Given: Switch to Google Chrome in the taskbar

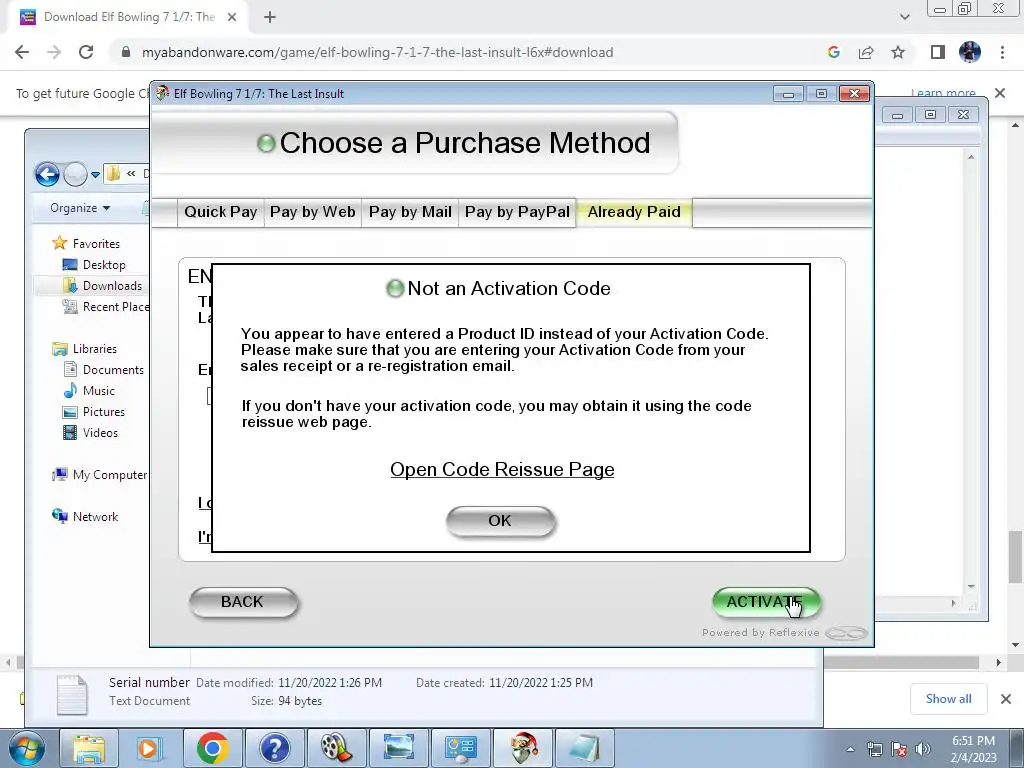Looking at the screenshot, I should click(212, 748).
